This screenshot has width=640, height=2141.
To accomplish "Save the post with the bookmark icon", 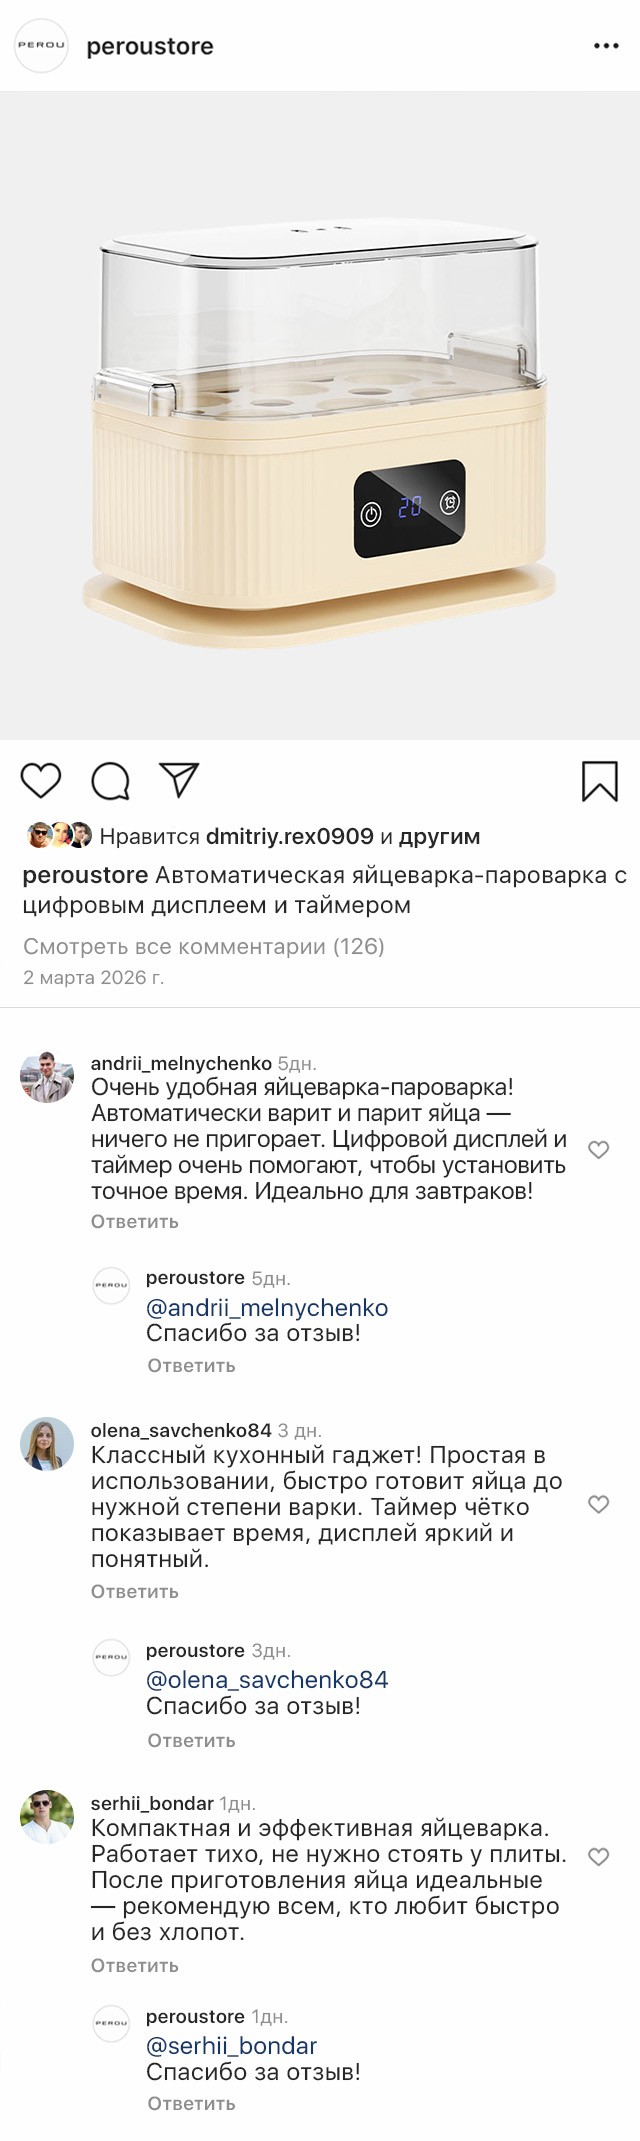I will point(600,781).
